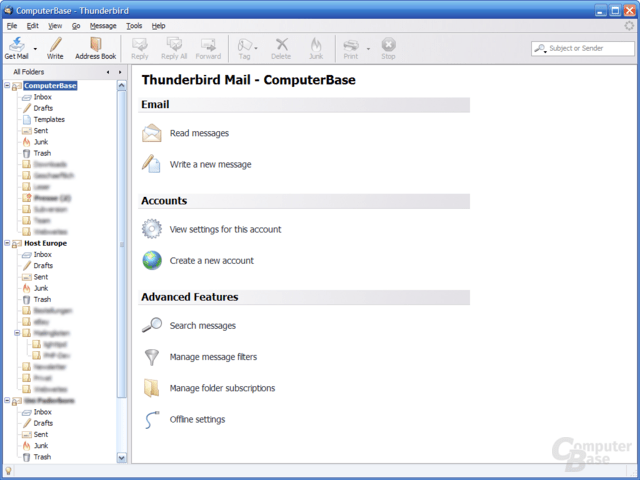Viewport: 640px width, 480px height.
Task: Open the Edit menu
Action: 32,26
